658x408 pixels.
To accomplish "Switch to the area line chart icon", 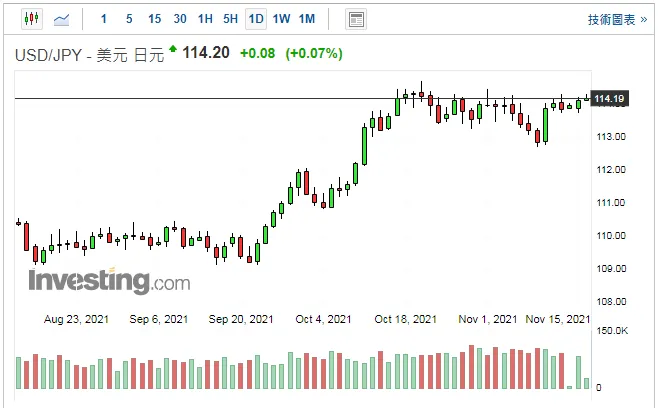I will tap(61, 19).
